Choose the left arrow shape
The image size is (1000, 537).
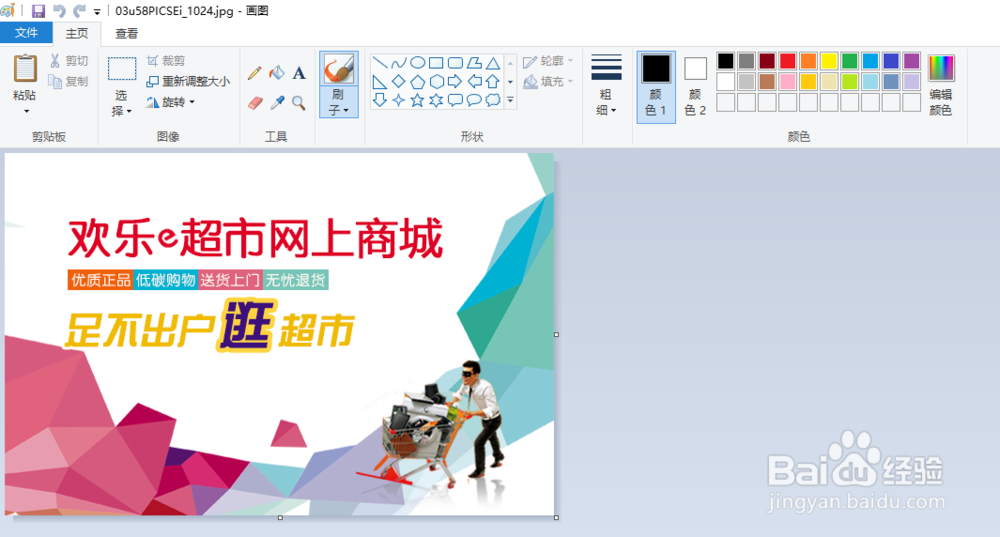(474, 82)
